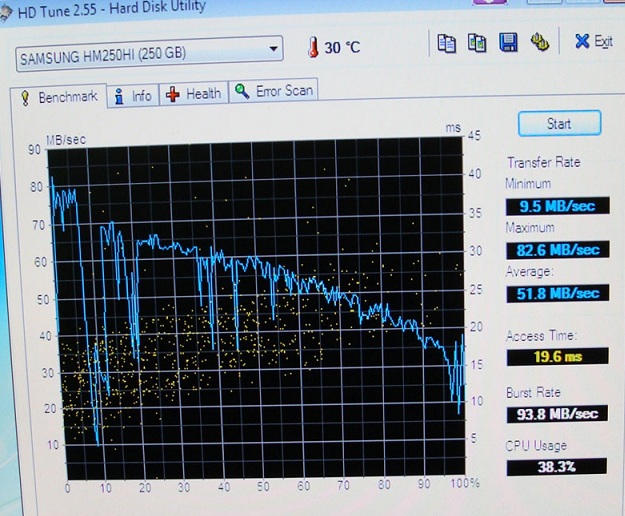Save screenshot floppy disk icon
The height and width of the screenshot is (516, 625).
508,42
